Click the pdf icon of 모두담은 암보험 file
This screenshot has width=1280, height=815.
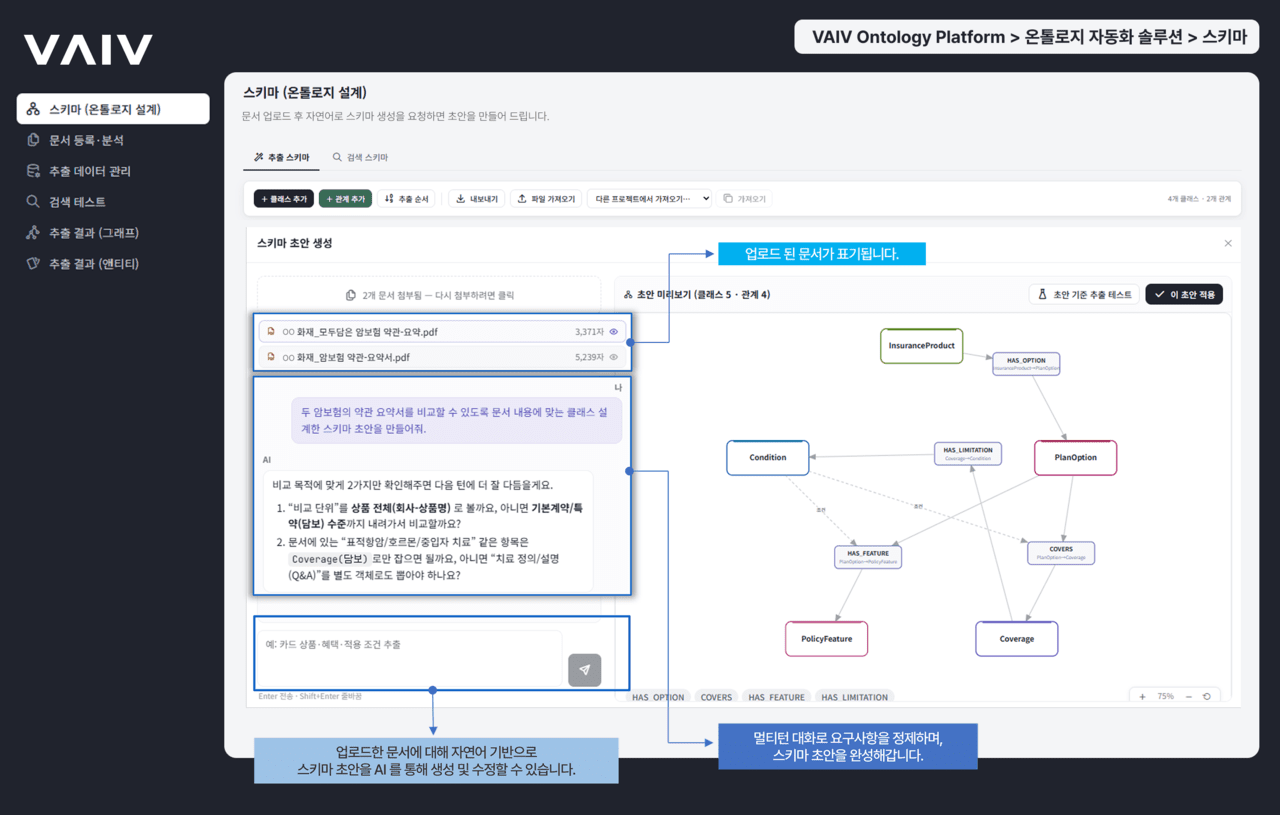271,332
